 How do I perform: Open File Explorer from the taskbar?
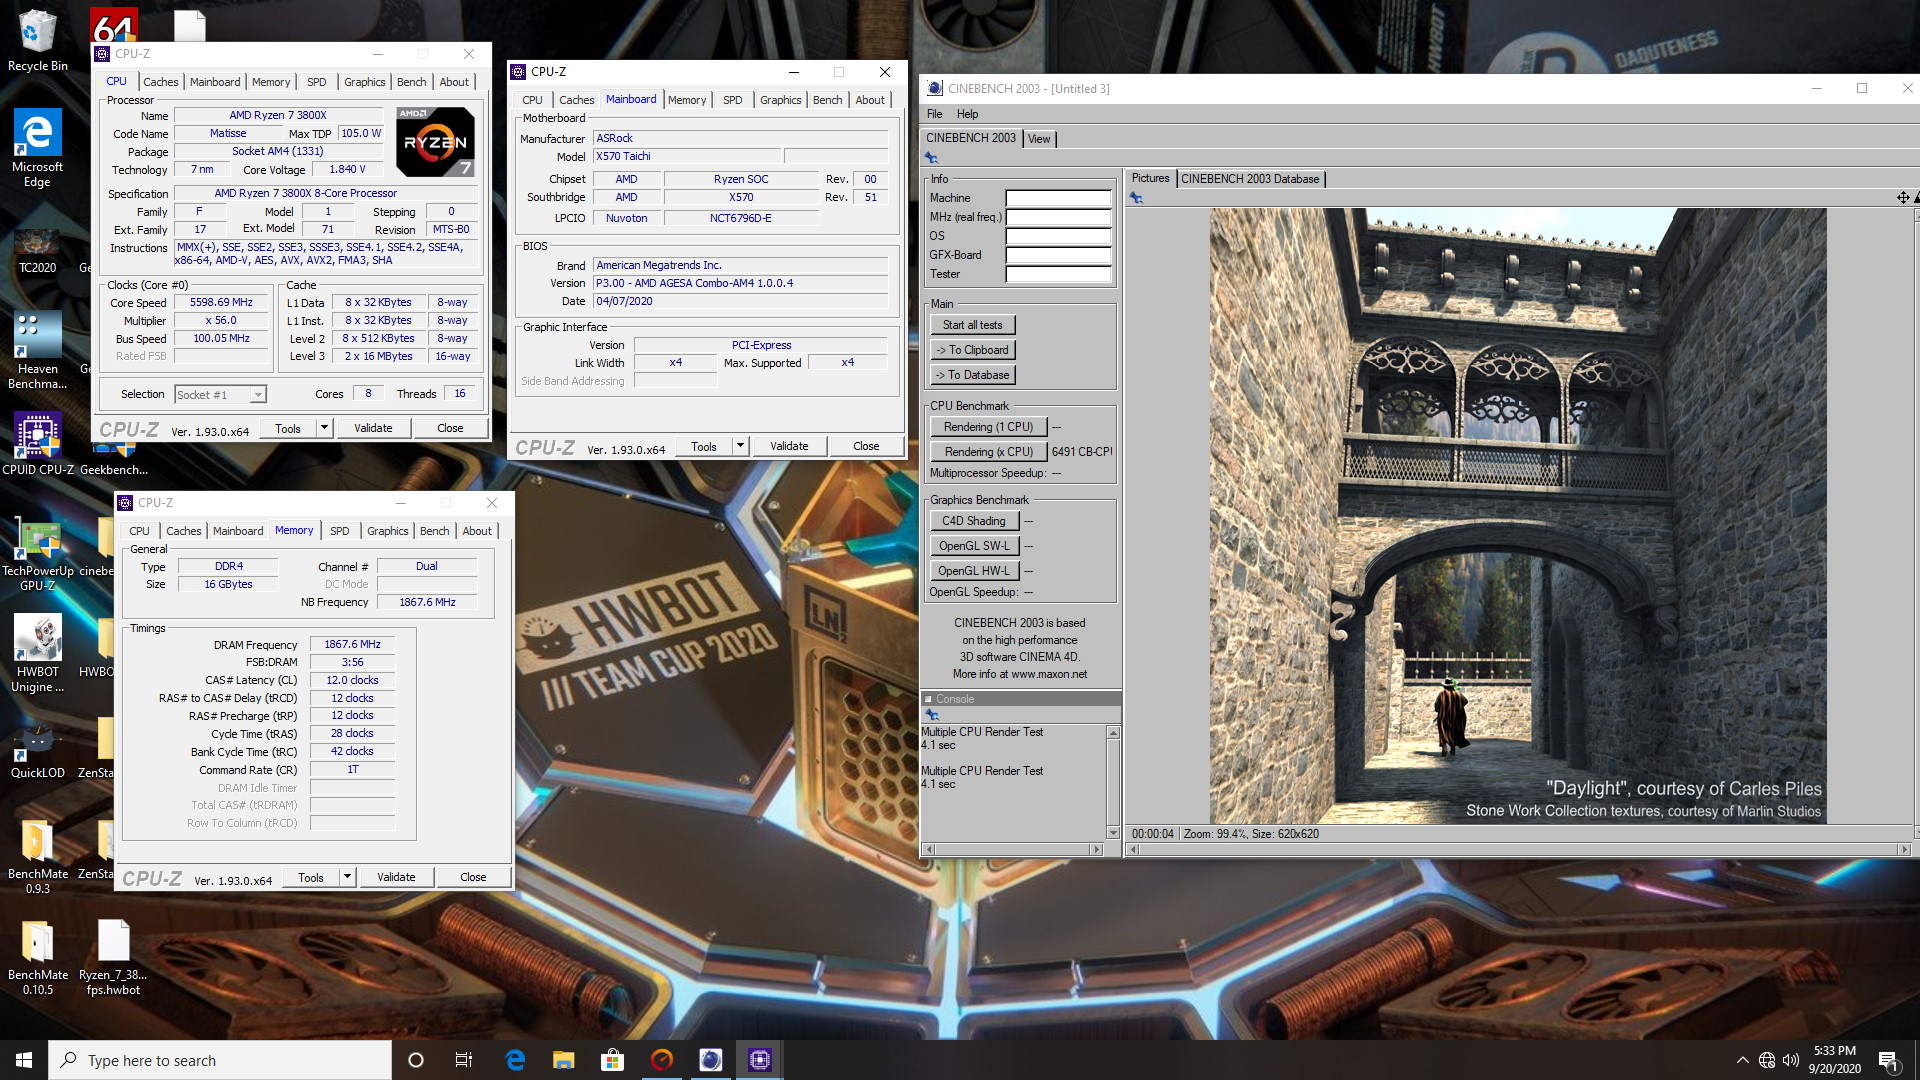pos(564,1060)
